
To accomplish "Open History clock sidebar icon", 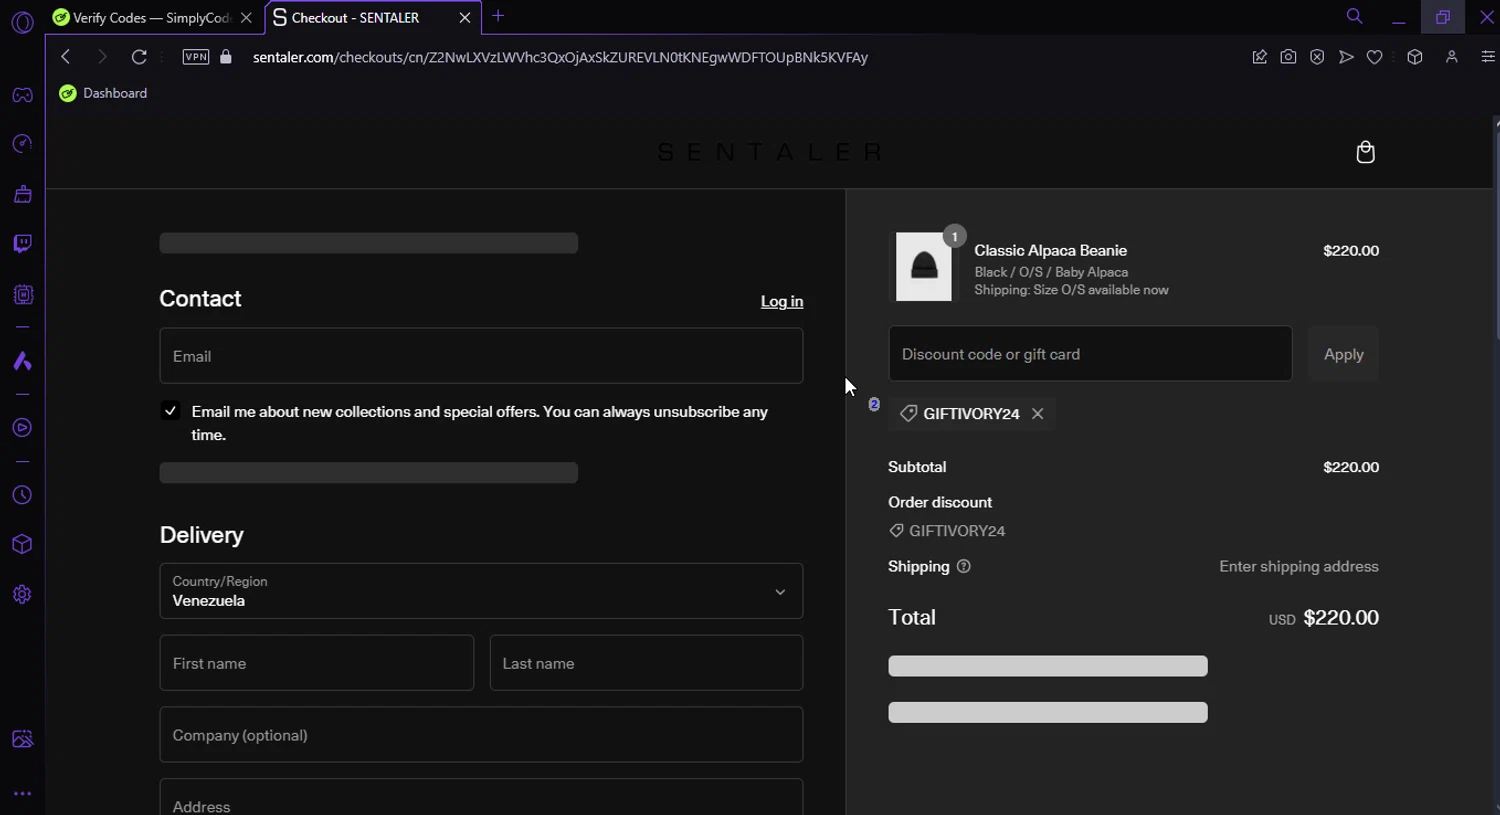I will pyautogui.click(x=22, y=495).
